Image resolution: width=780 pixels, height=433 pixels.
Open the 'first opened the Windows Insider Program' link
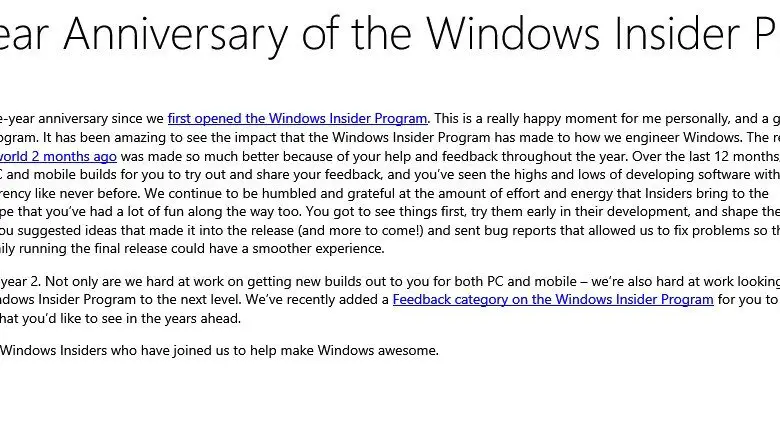[x=297, y=118]
